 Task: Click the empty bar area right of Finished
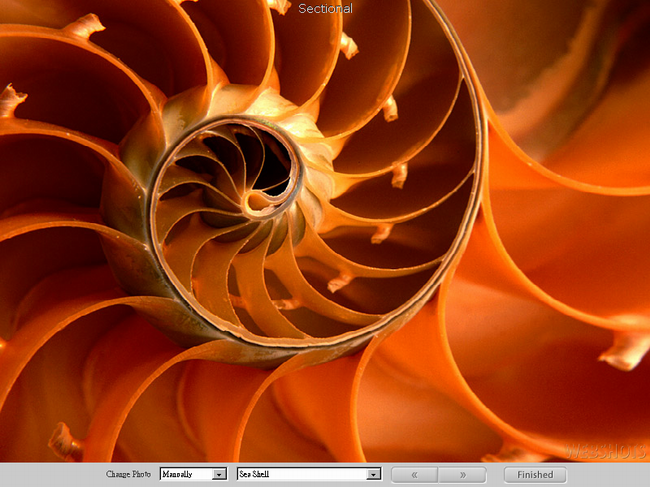[x=610, y=475]
